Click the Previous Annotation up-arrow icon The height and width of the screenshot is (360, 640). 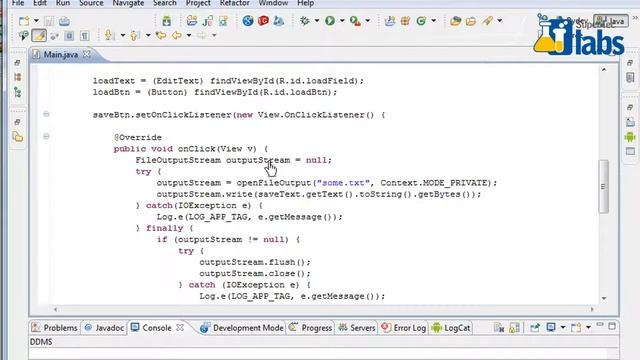pyautogui.click(x=134, y=36)
